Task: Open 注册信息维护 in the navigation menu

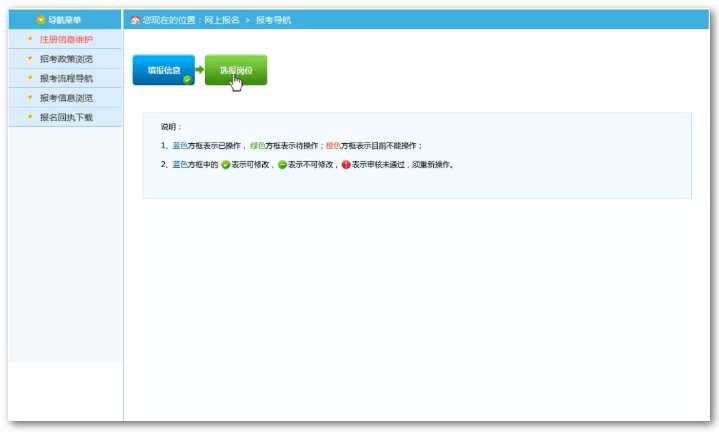Action: [66, 39]
